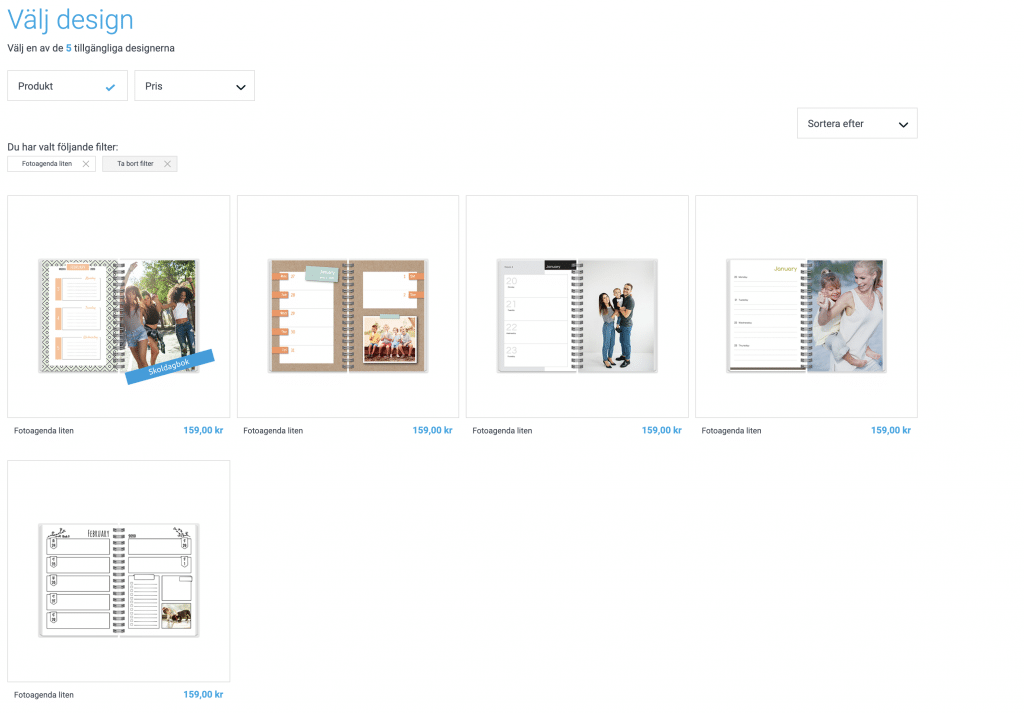The width and height of the screenshot is (1024, 713).
Task: Expand the Pris filter dropdown
Action: tap(194, 86)
